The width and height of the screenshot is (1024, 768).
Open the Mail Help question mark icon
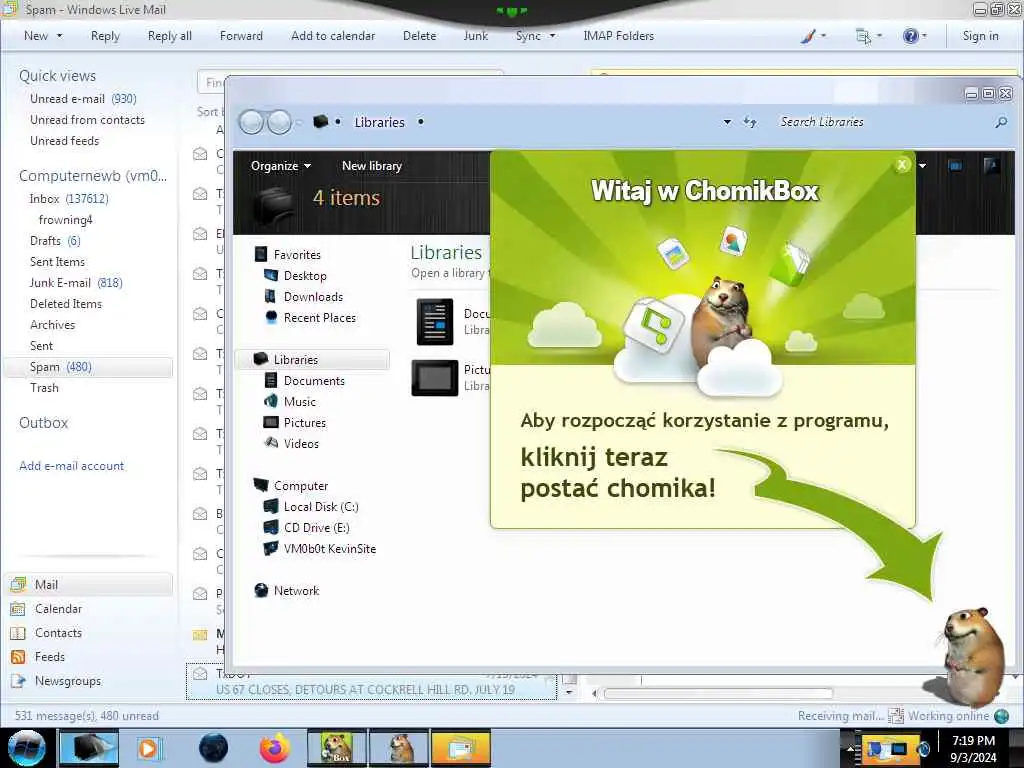910,36
